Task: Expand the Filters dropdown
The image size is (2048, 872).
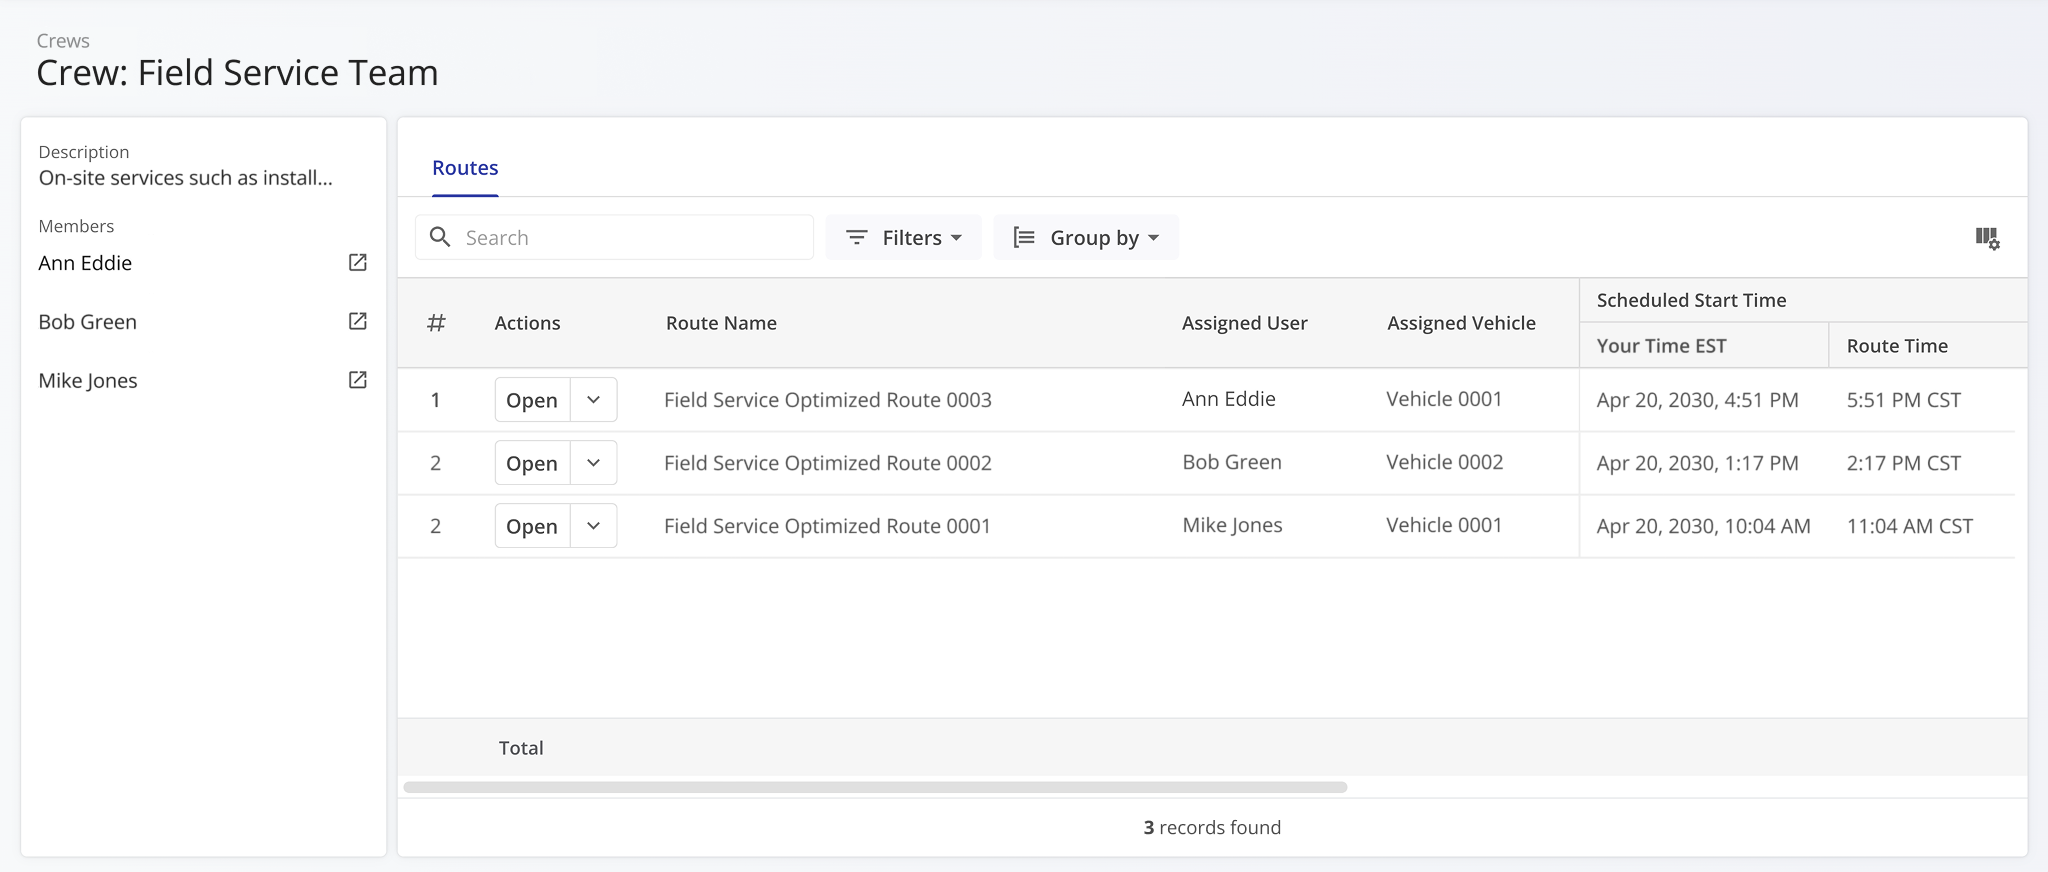Action: pos(903,237)
